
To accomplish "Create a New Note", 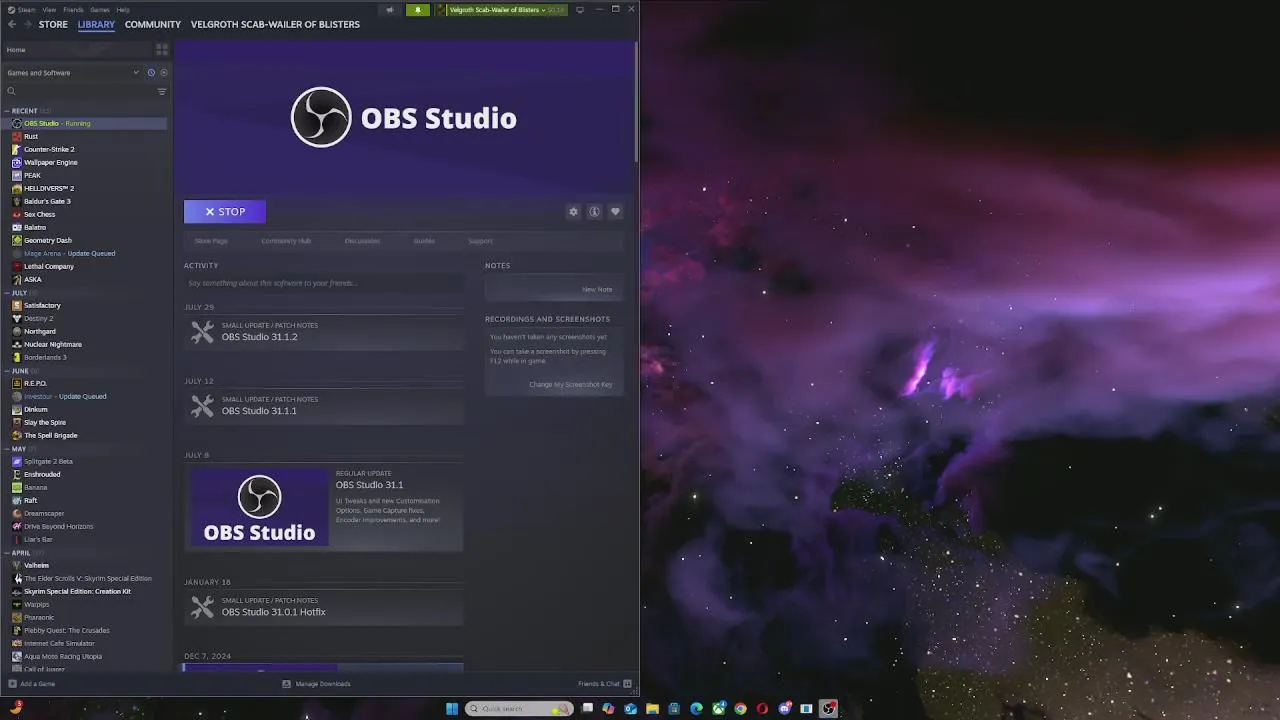I will click(597, 290).
